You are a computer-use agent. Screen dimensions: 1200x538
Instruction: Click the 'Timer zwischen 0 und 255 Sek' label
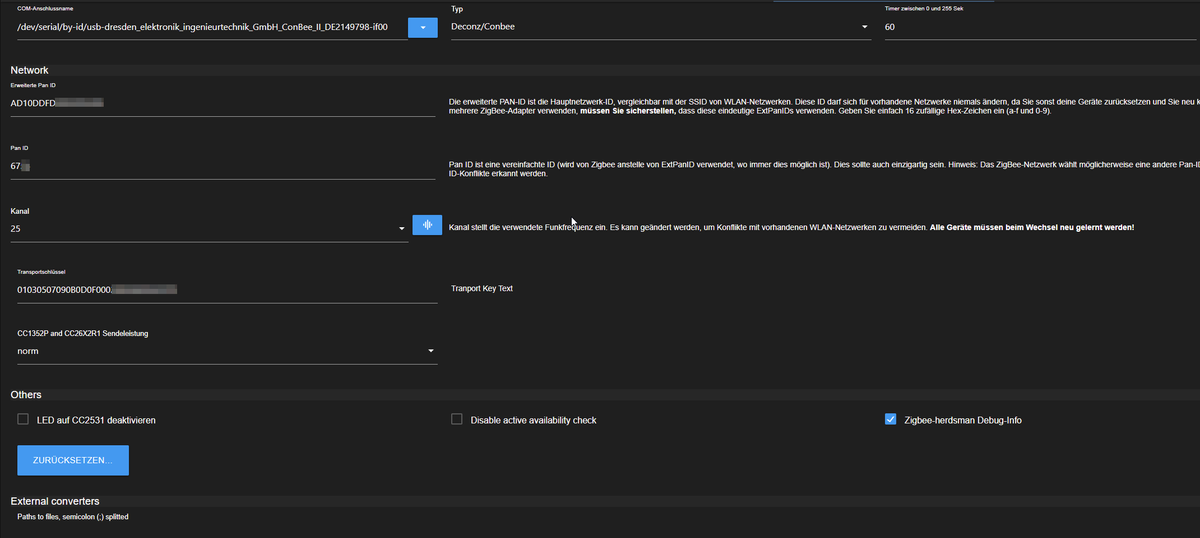pyautogui.click(x=923, y=8)
